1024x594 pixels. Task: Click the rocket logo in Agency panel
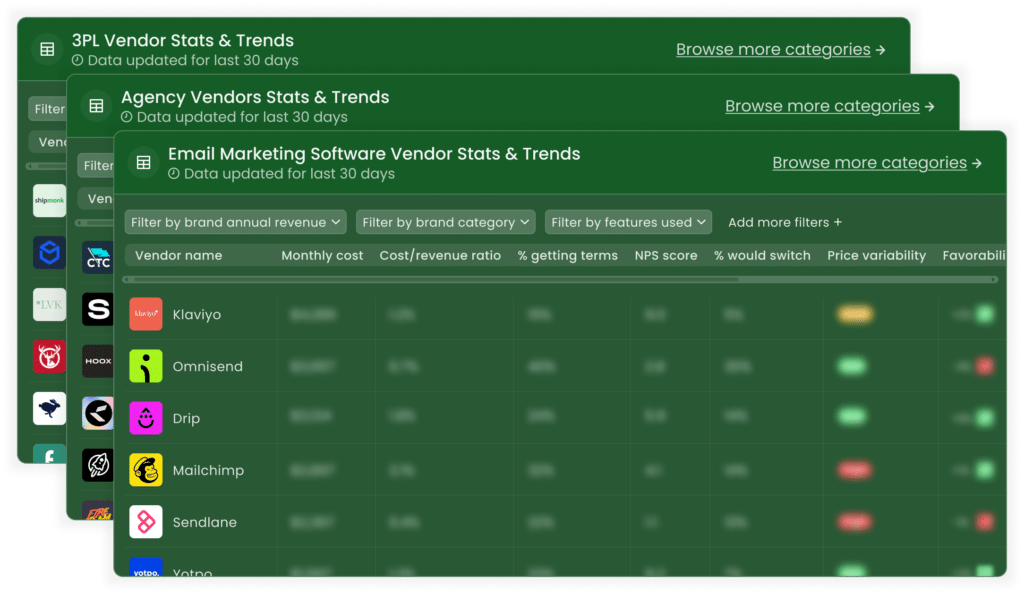point(98,465)
